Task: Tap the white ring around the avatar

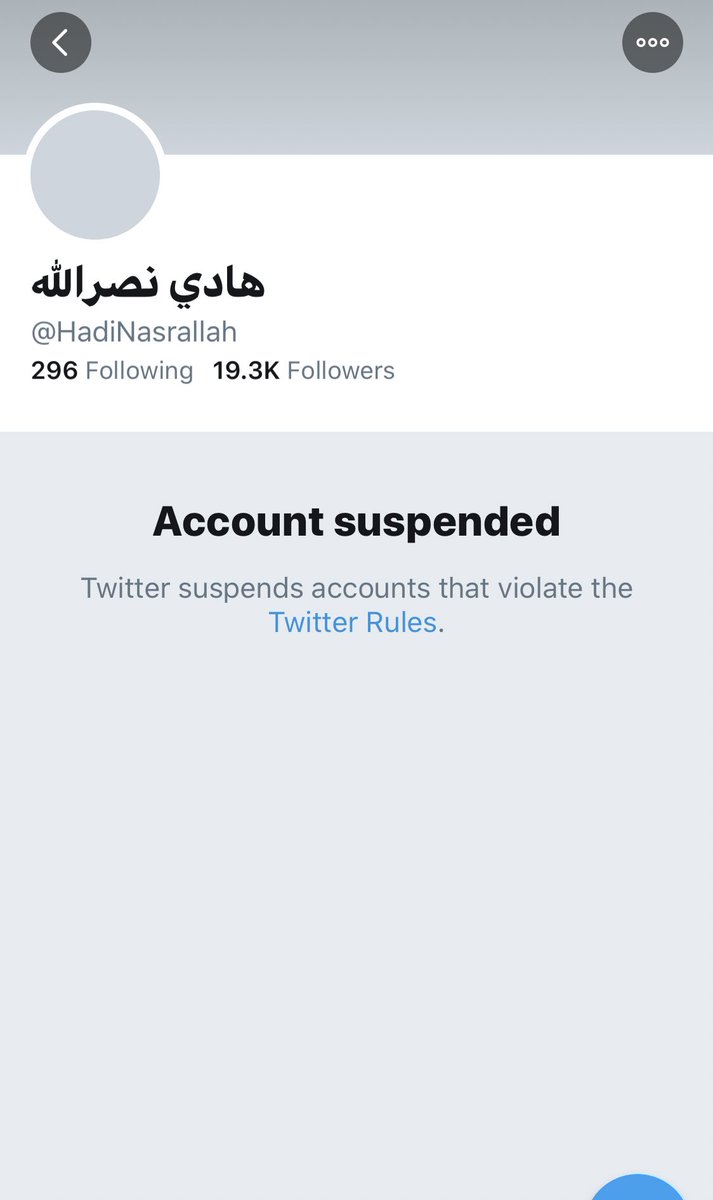Action: (x=95, y=107)
